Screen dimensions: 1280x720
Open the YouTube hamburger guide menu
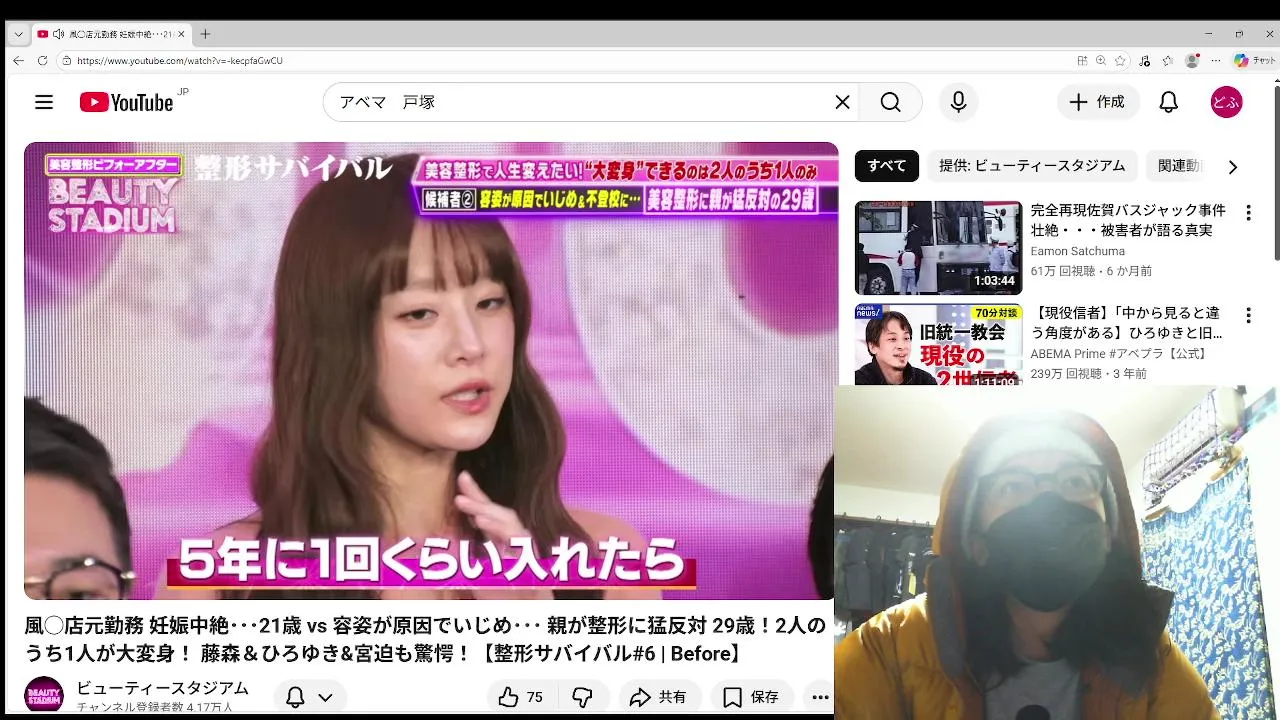[x=44, y=102]
